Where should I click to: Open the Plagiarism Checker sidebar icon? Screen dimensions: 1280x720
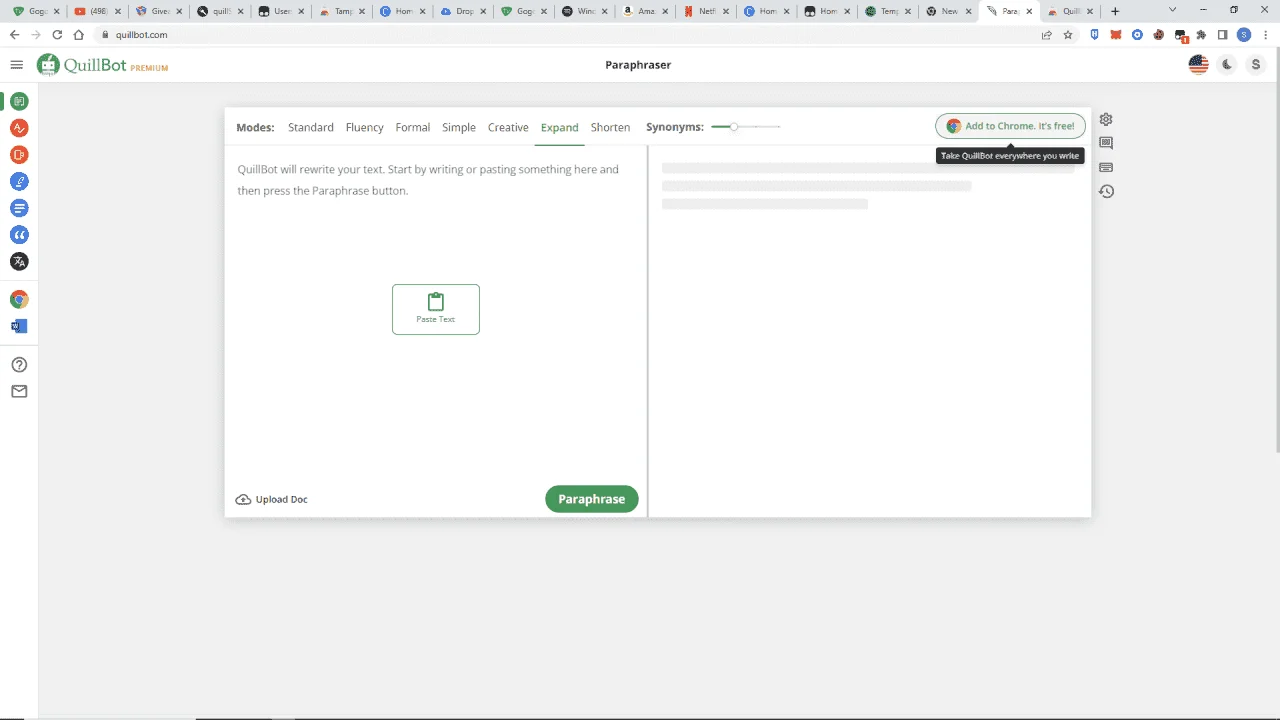pyautogui.click(x=19, y=155)
